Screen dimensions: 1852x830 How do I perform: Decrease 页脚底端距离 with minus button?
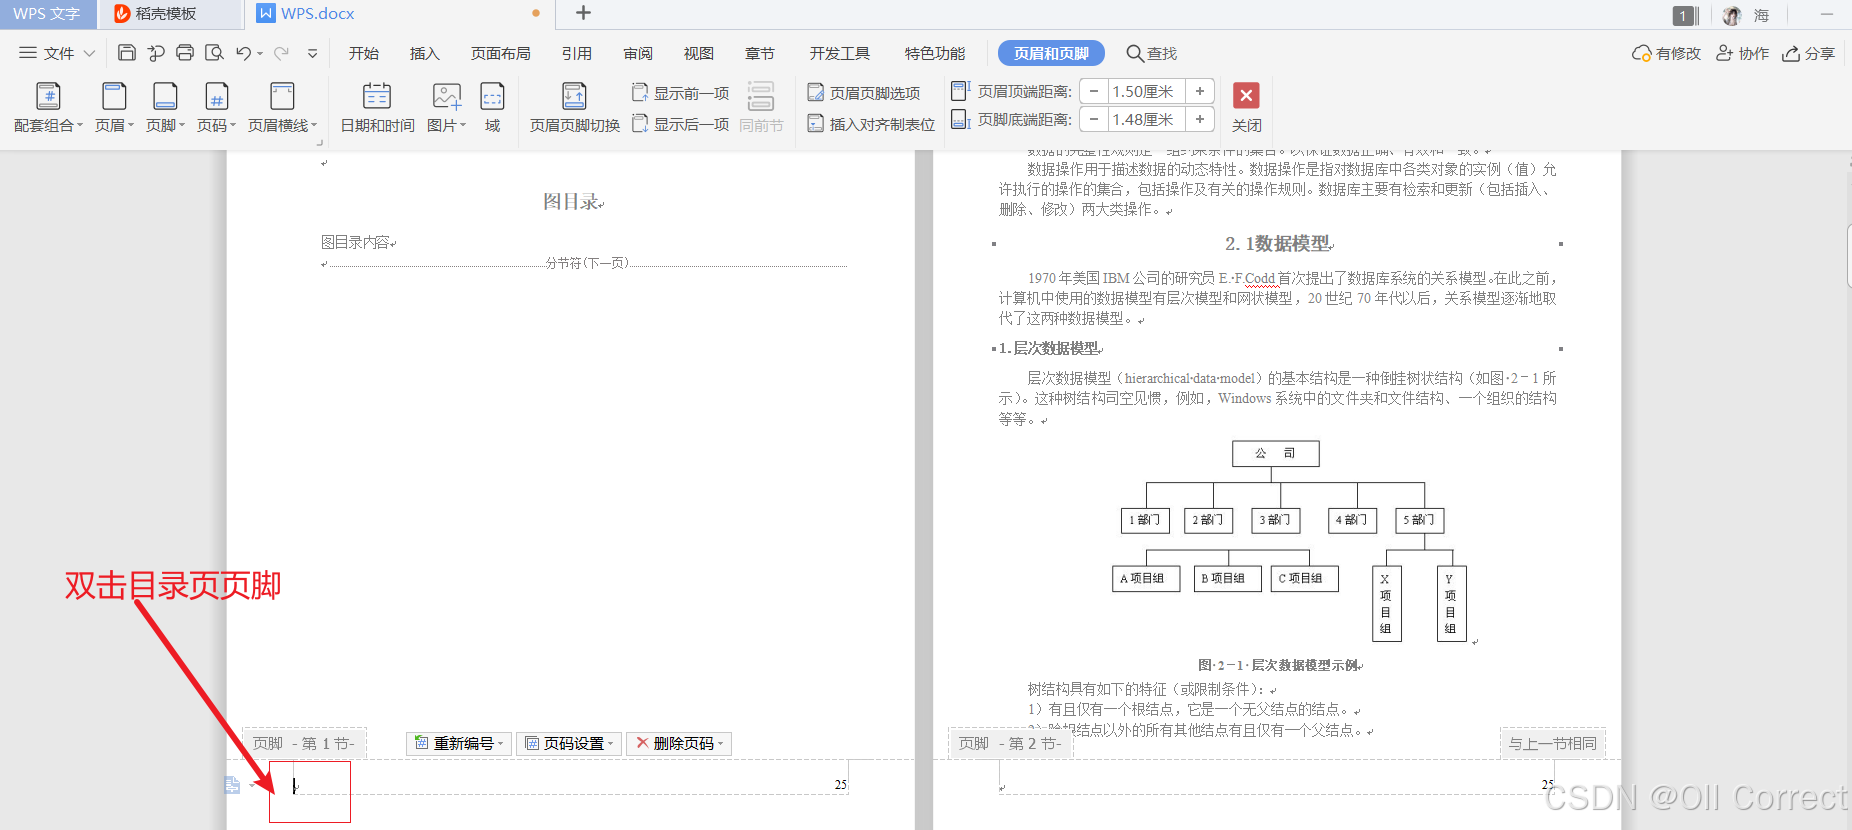point(1094,119)
